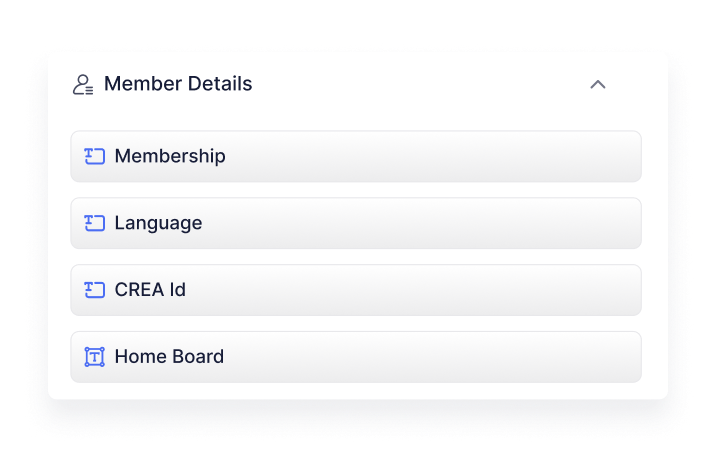Click the Home Board label text
The width and height of the screenshot is (716, 472).
pos(169,357)
